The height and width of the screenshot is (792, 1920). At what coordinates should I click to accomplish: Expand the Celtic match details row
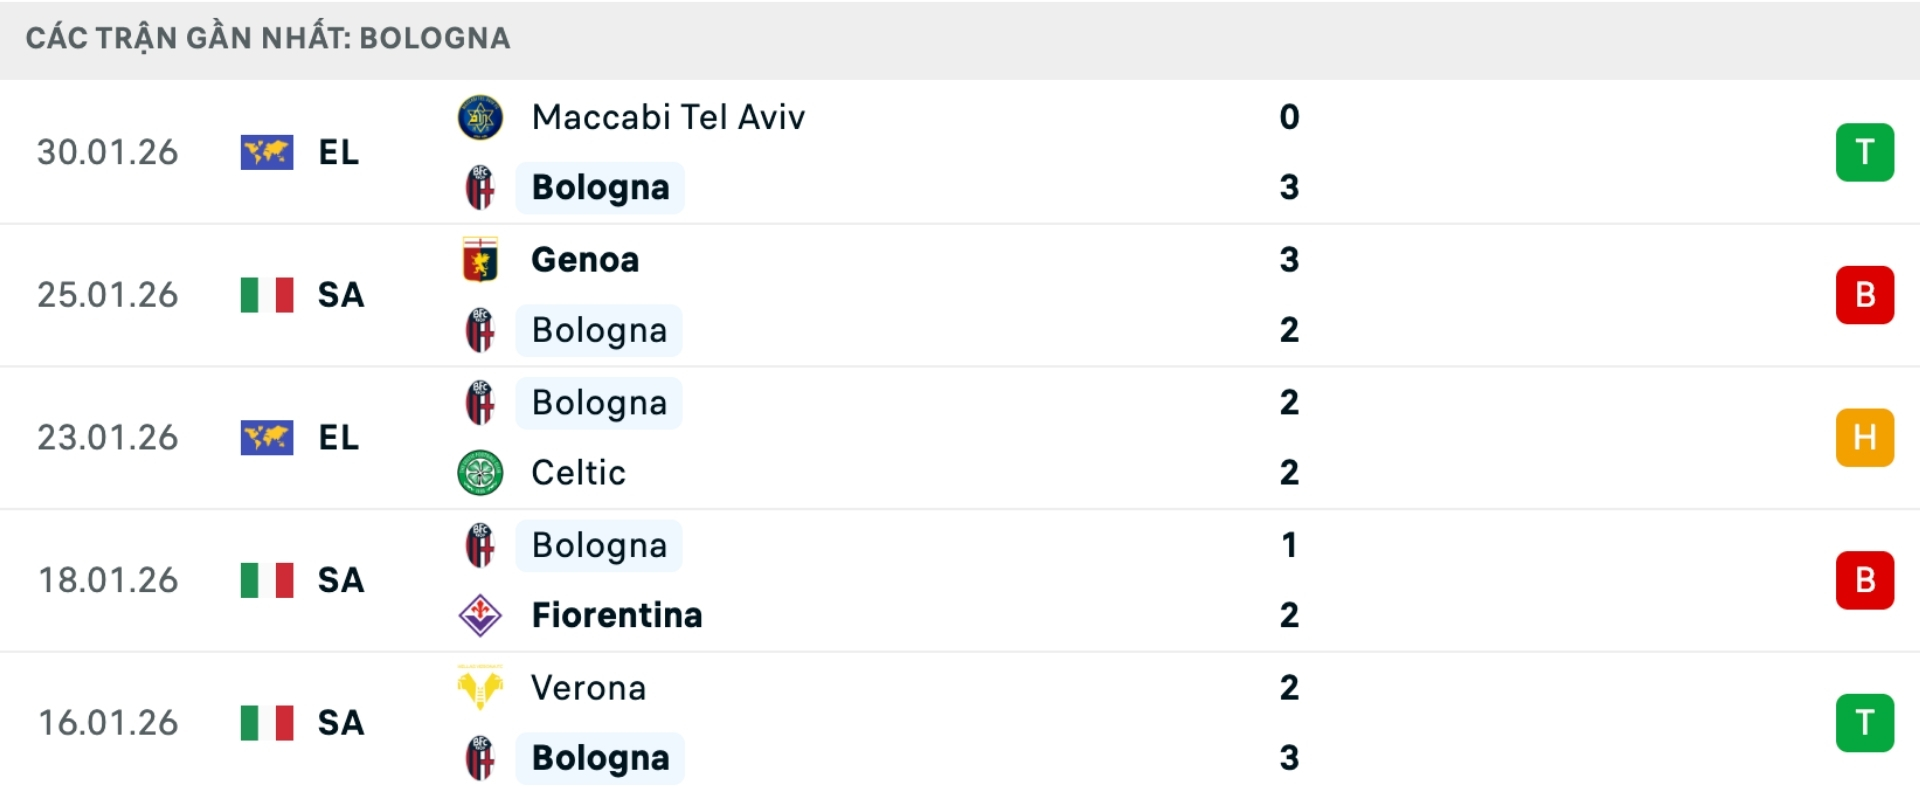pos(960,437)
